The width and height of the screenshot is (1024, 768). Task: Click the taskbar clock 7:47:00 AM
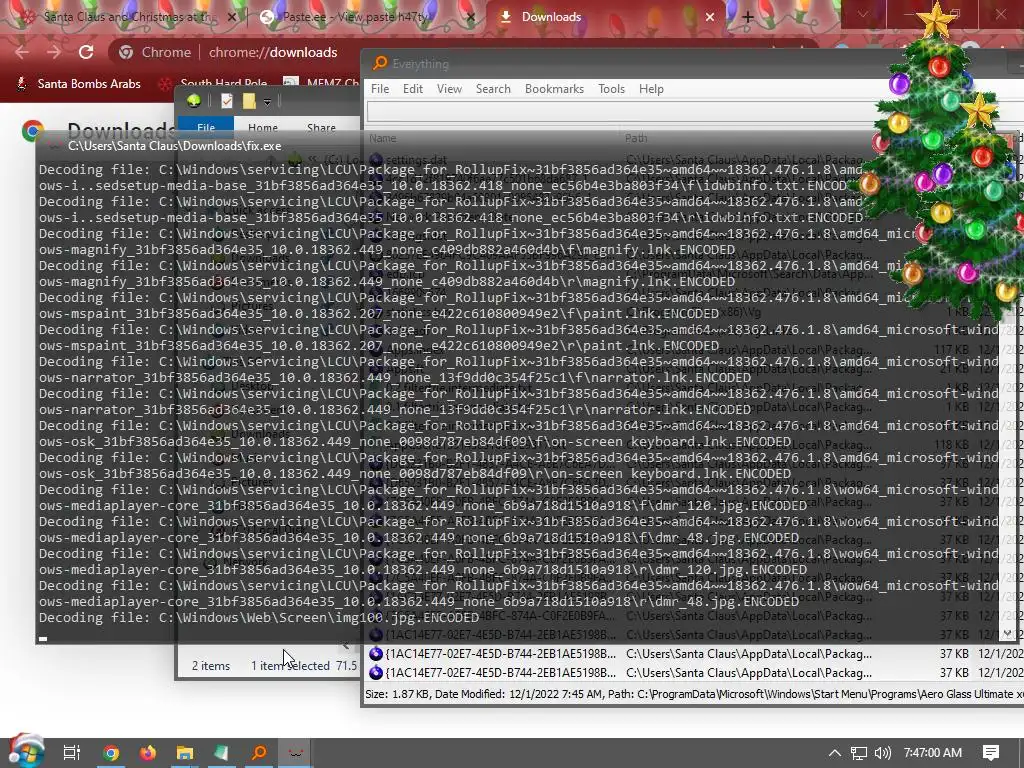click(933, 753)
